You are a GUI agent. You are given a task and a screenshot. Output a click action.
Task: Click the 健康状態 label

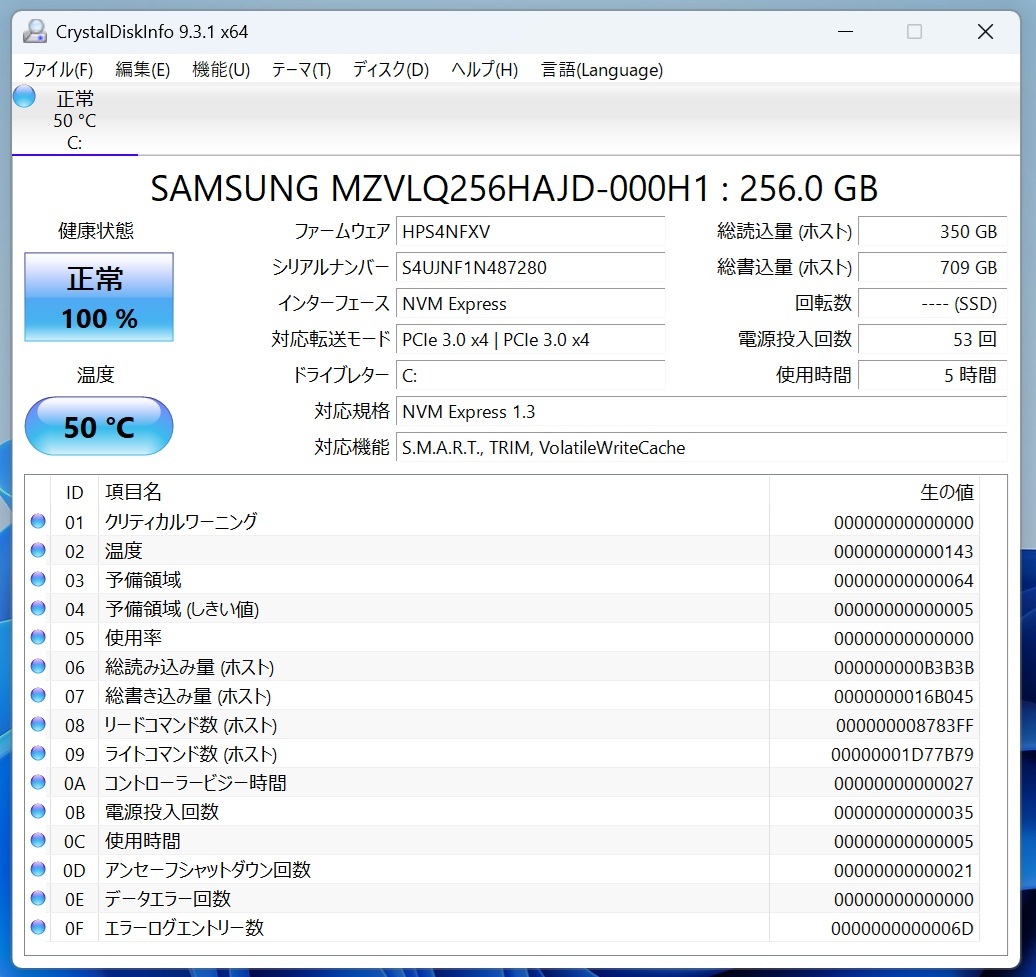tap(96, 231)
